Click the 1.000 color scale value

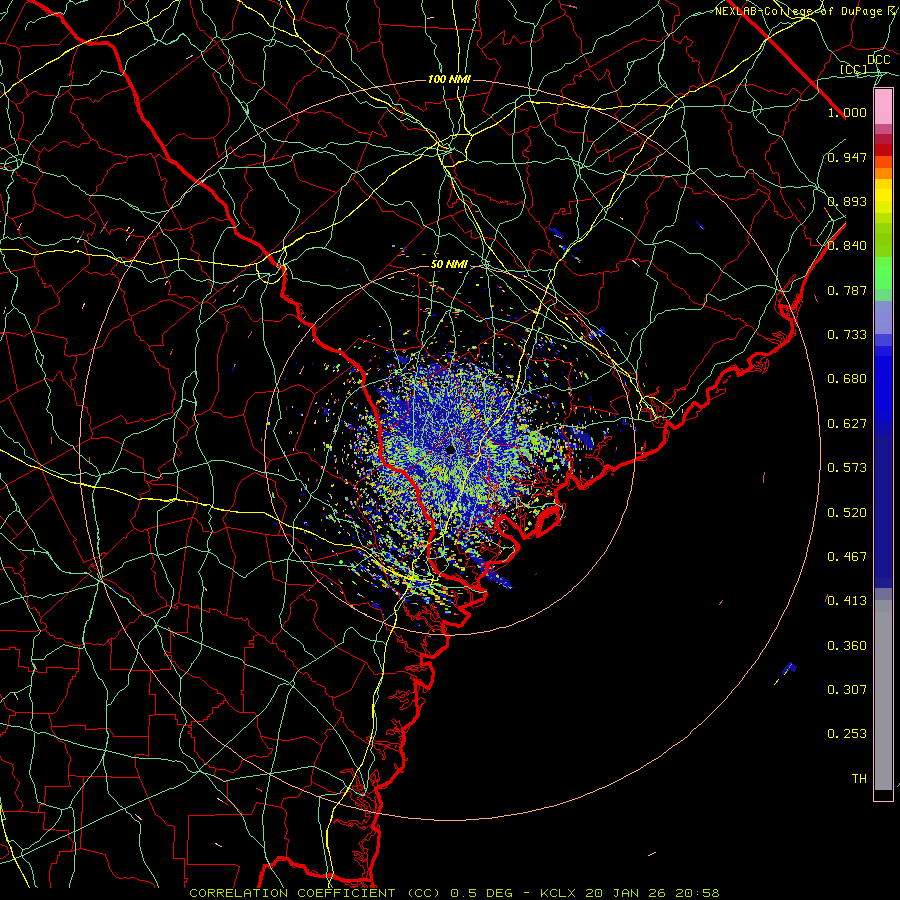tap(847, 112)
